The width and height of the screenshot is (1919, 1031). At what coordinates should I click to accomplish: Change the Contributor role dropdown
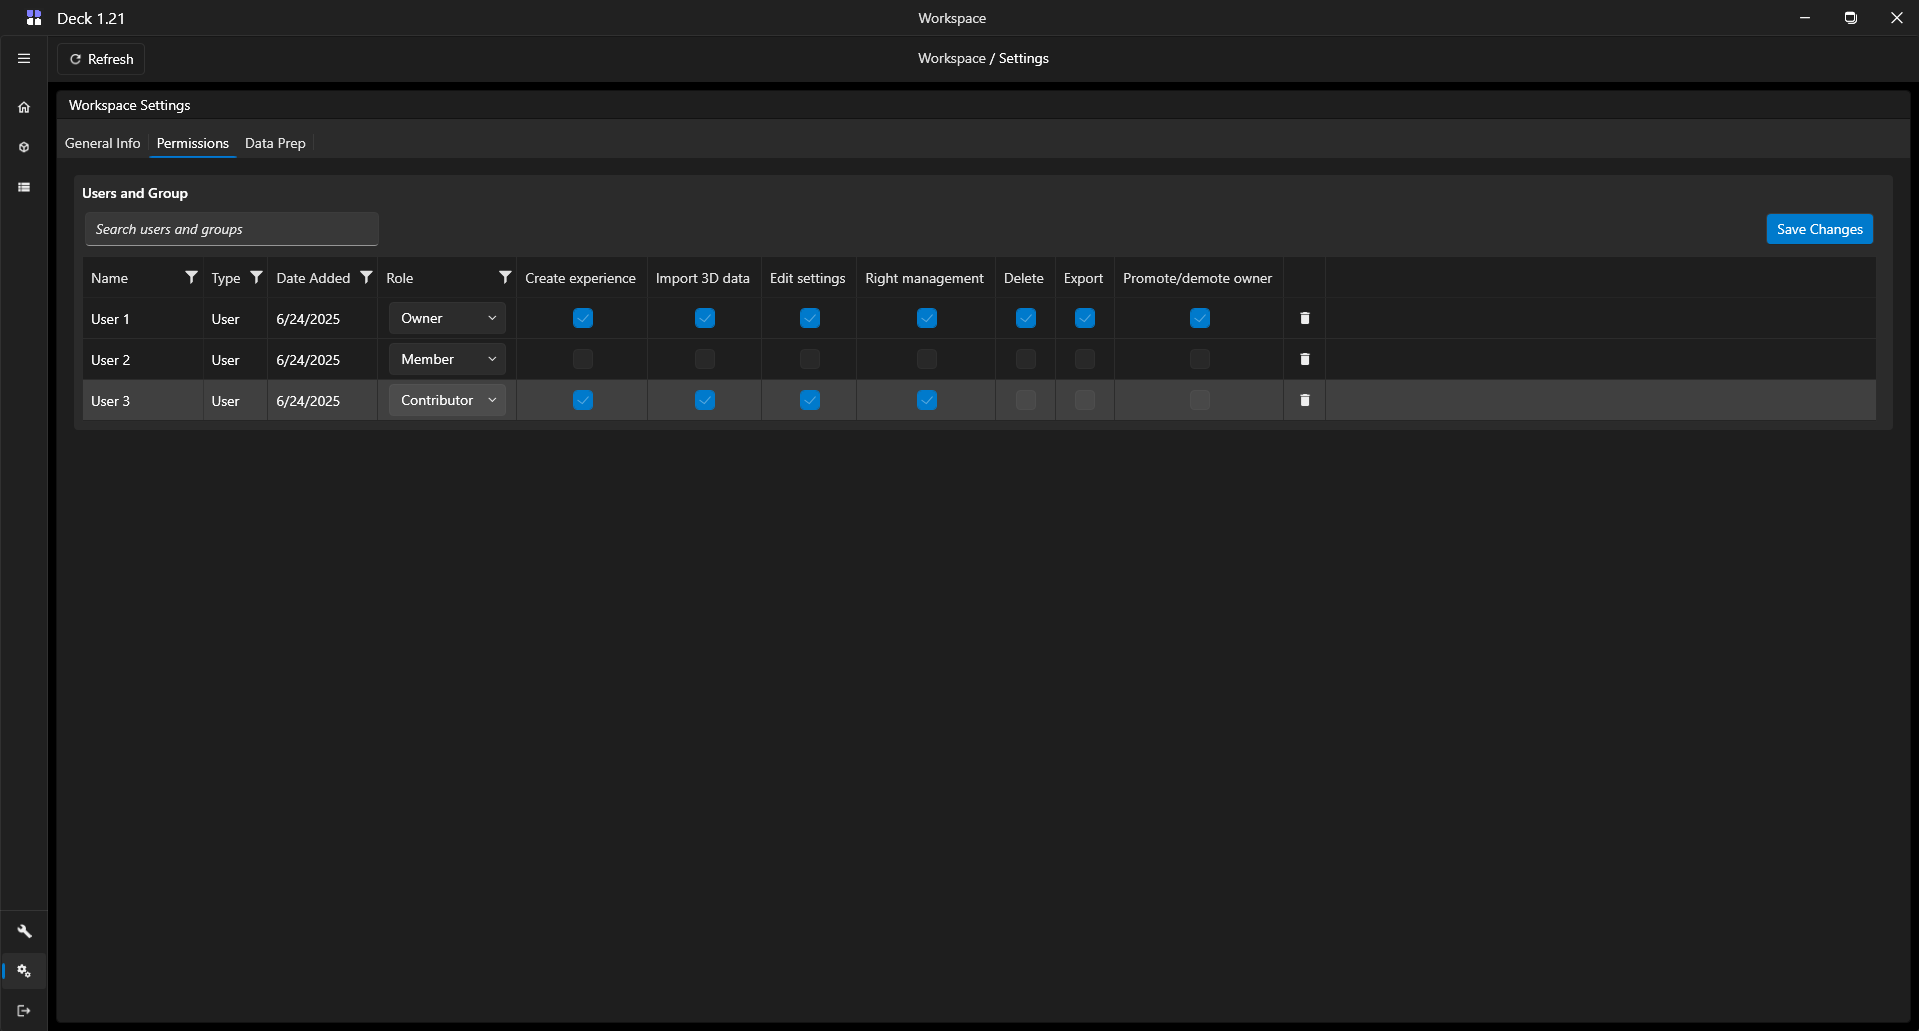[x=447, y=400]
